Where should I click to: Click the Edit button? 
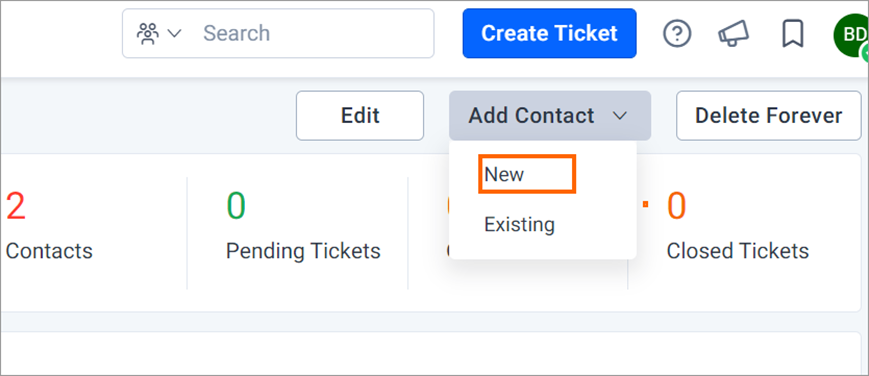pyautogui.click(x=360, y=115)
